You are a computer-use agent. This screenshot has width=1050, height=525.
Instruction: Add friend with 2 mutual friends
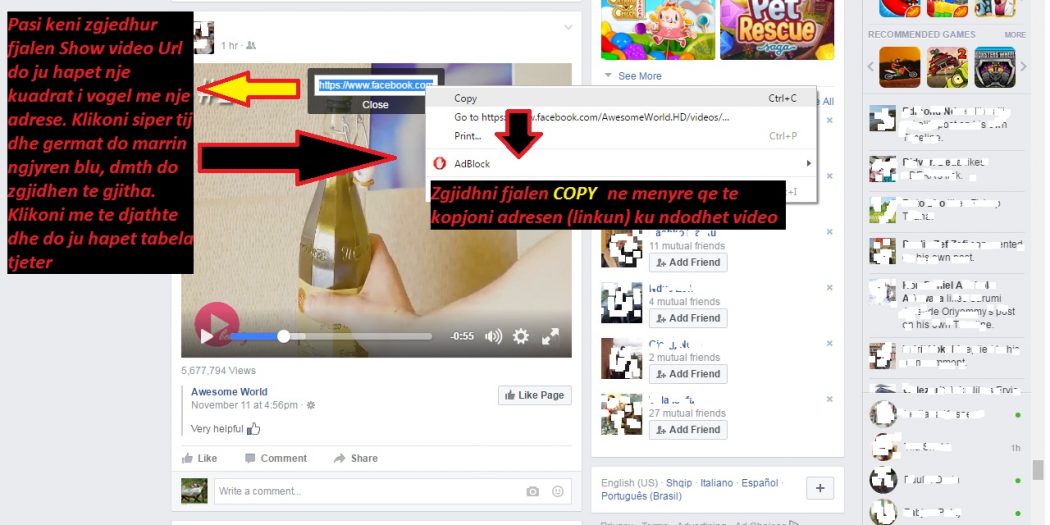pyautogui.click(x=688, y=374)
